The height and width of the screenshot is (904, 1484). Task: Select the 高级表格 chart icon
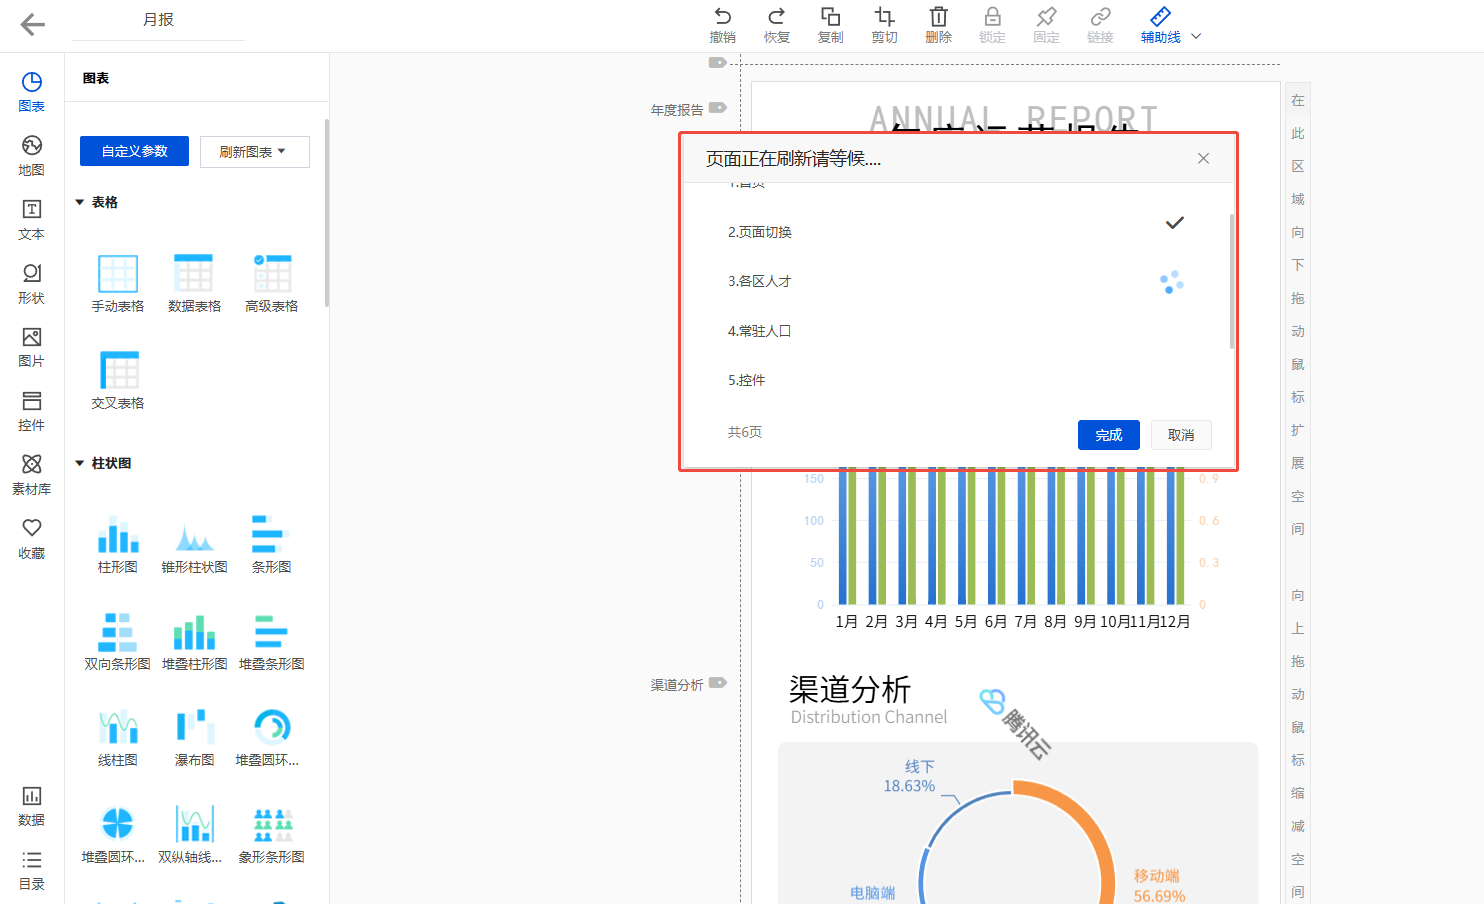pyautogui.click(x=271, y=274)
